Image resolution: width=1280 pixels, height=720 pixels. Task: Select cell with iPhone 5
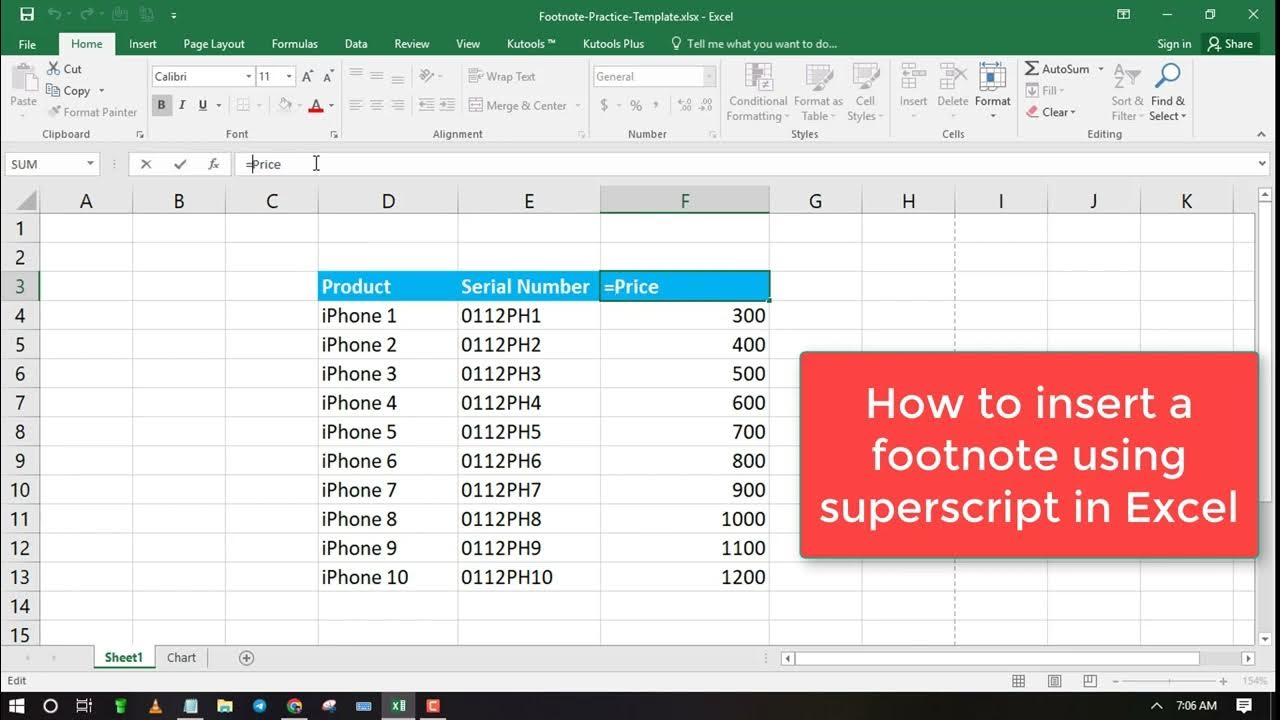click(x=388, y=432)
